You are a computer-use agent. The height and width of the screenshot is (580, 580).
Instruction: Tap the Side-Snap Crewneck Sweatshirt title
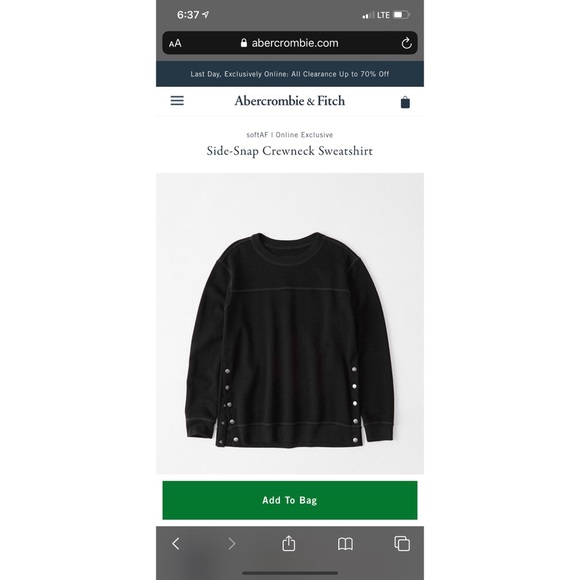[x=290, y=151]
